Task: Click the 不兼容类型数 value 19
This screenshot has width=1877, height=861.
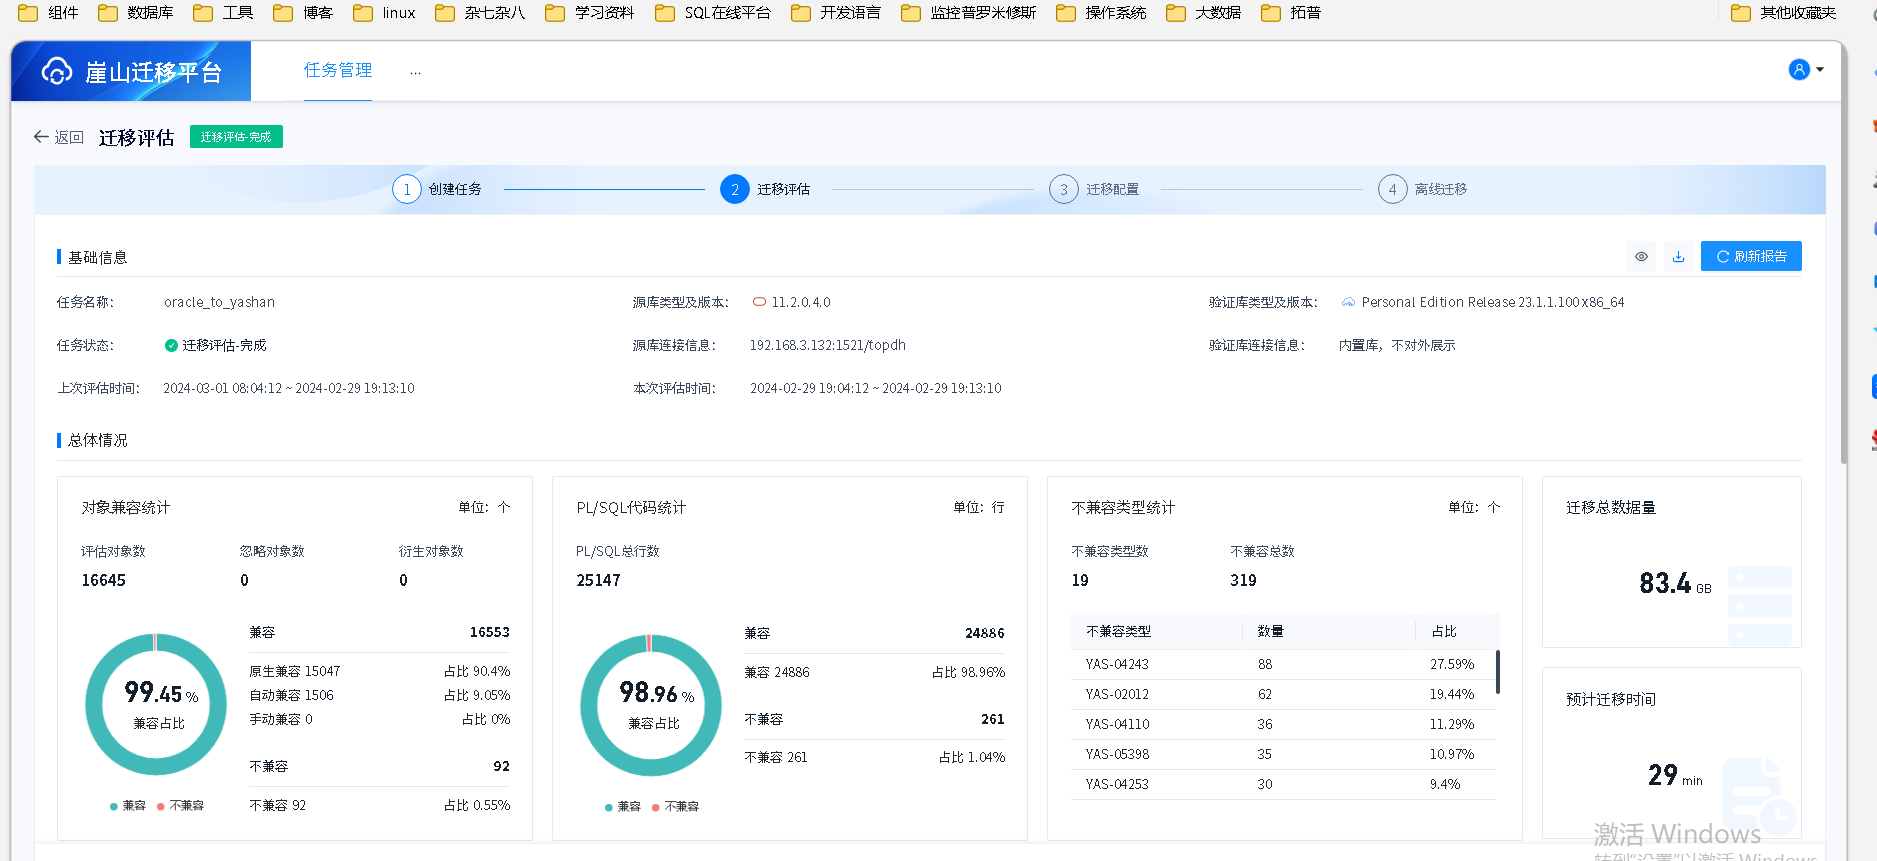Action: point(1080,580)
